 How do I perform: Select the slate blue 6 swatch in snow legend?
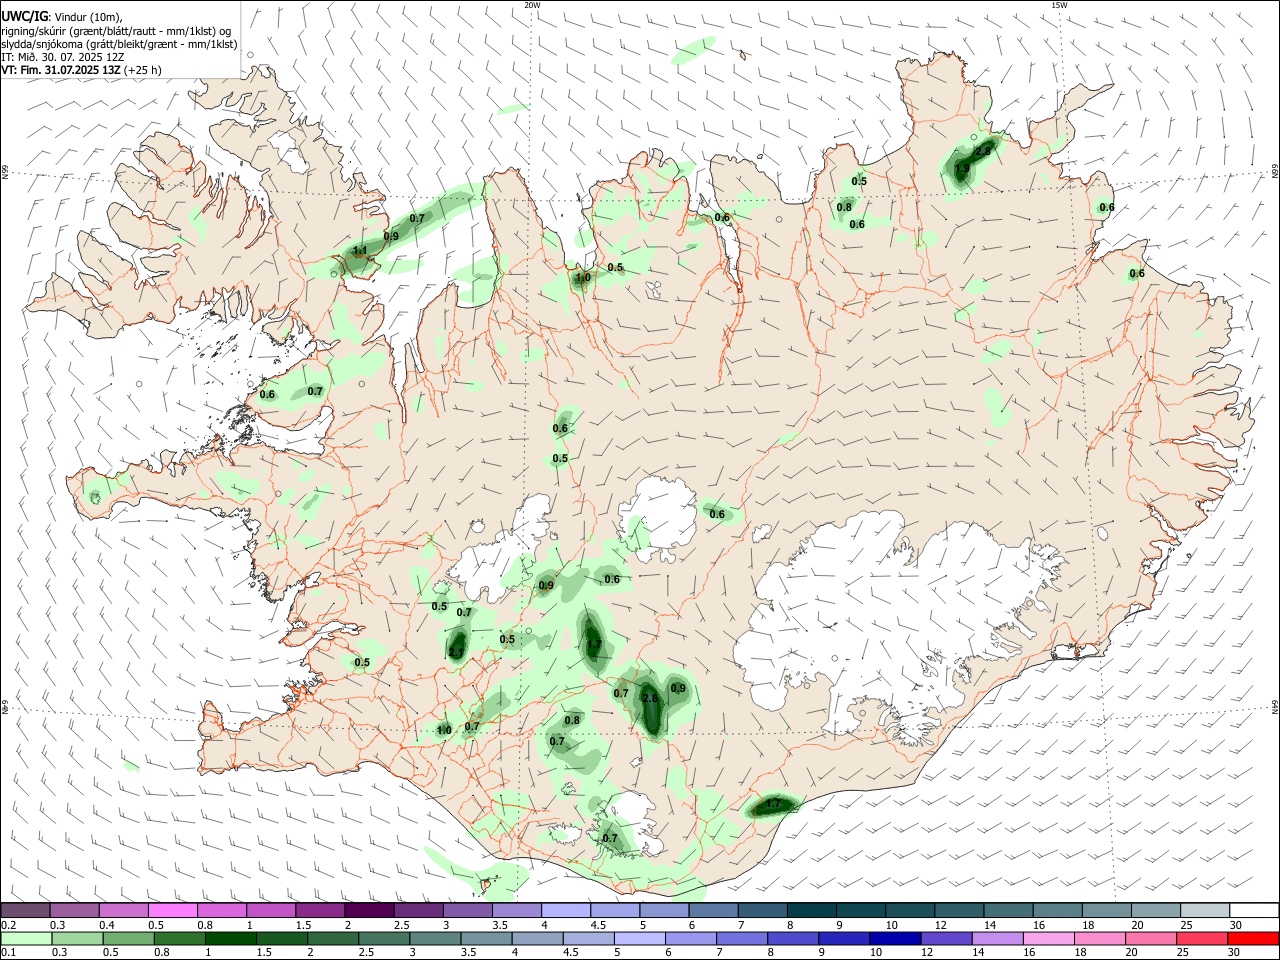(712, 911)
